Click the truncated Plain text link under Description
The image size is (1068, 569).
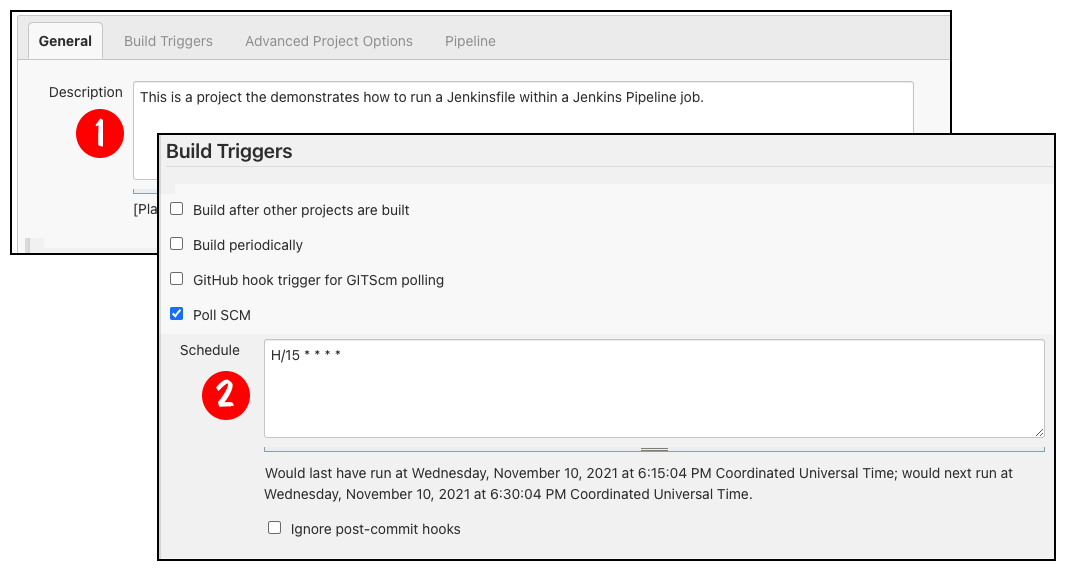[145, 209]
